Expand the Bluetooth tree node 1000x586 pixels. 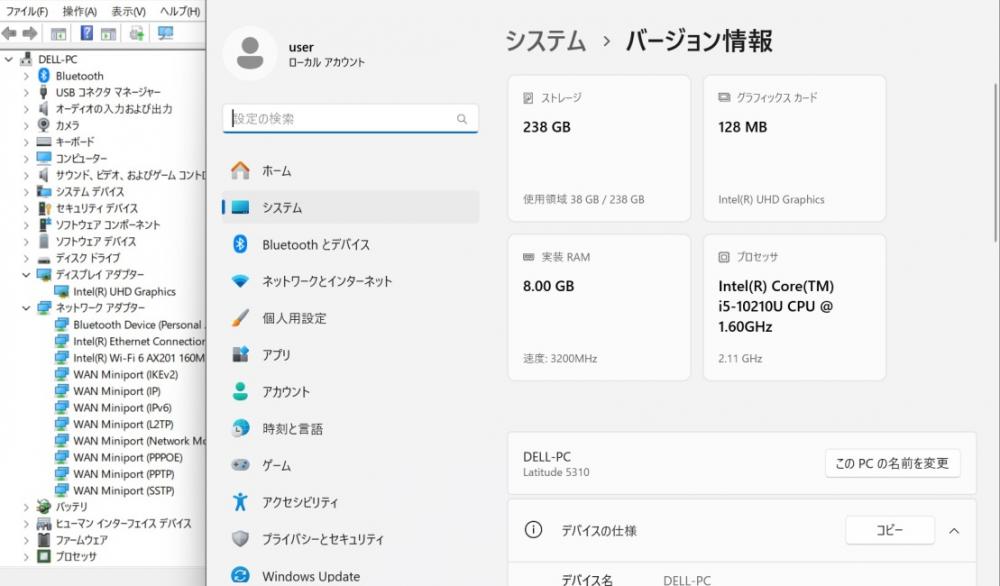point(26,76)
